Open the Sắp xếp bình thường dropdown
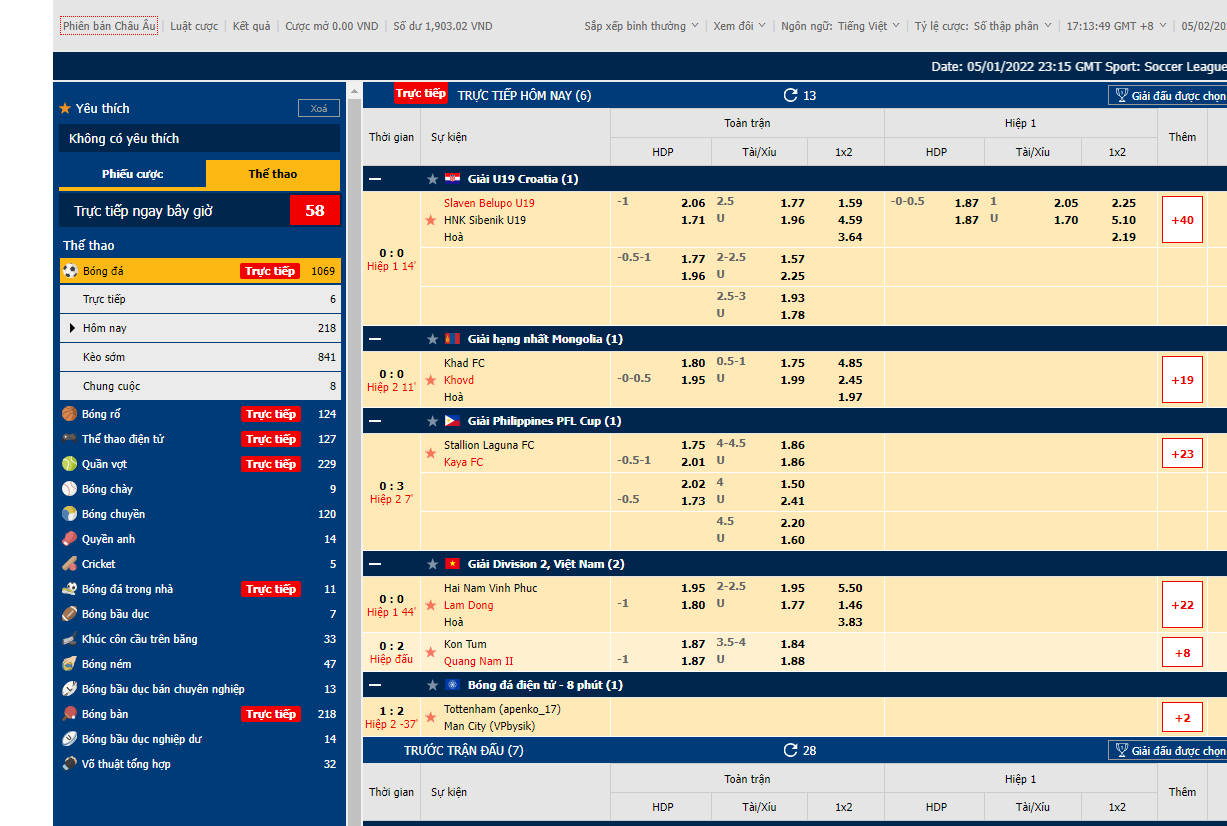Viewport: 1227px width, 826px height. [x=642, y=26]
